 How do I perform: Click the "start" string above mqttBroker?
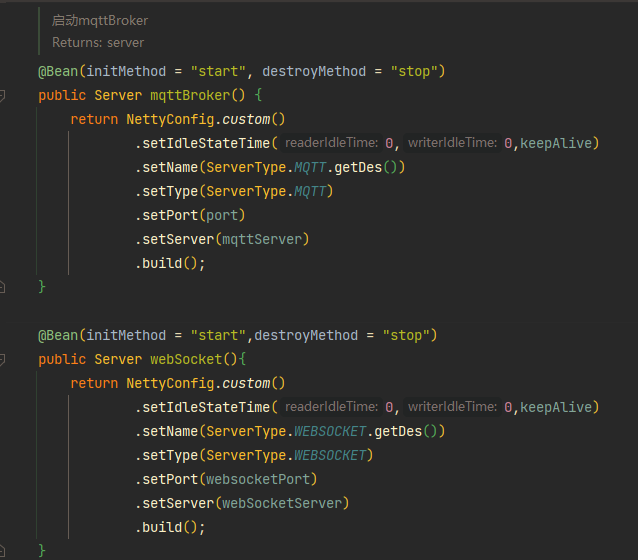pos(218,71)
